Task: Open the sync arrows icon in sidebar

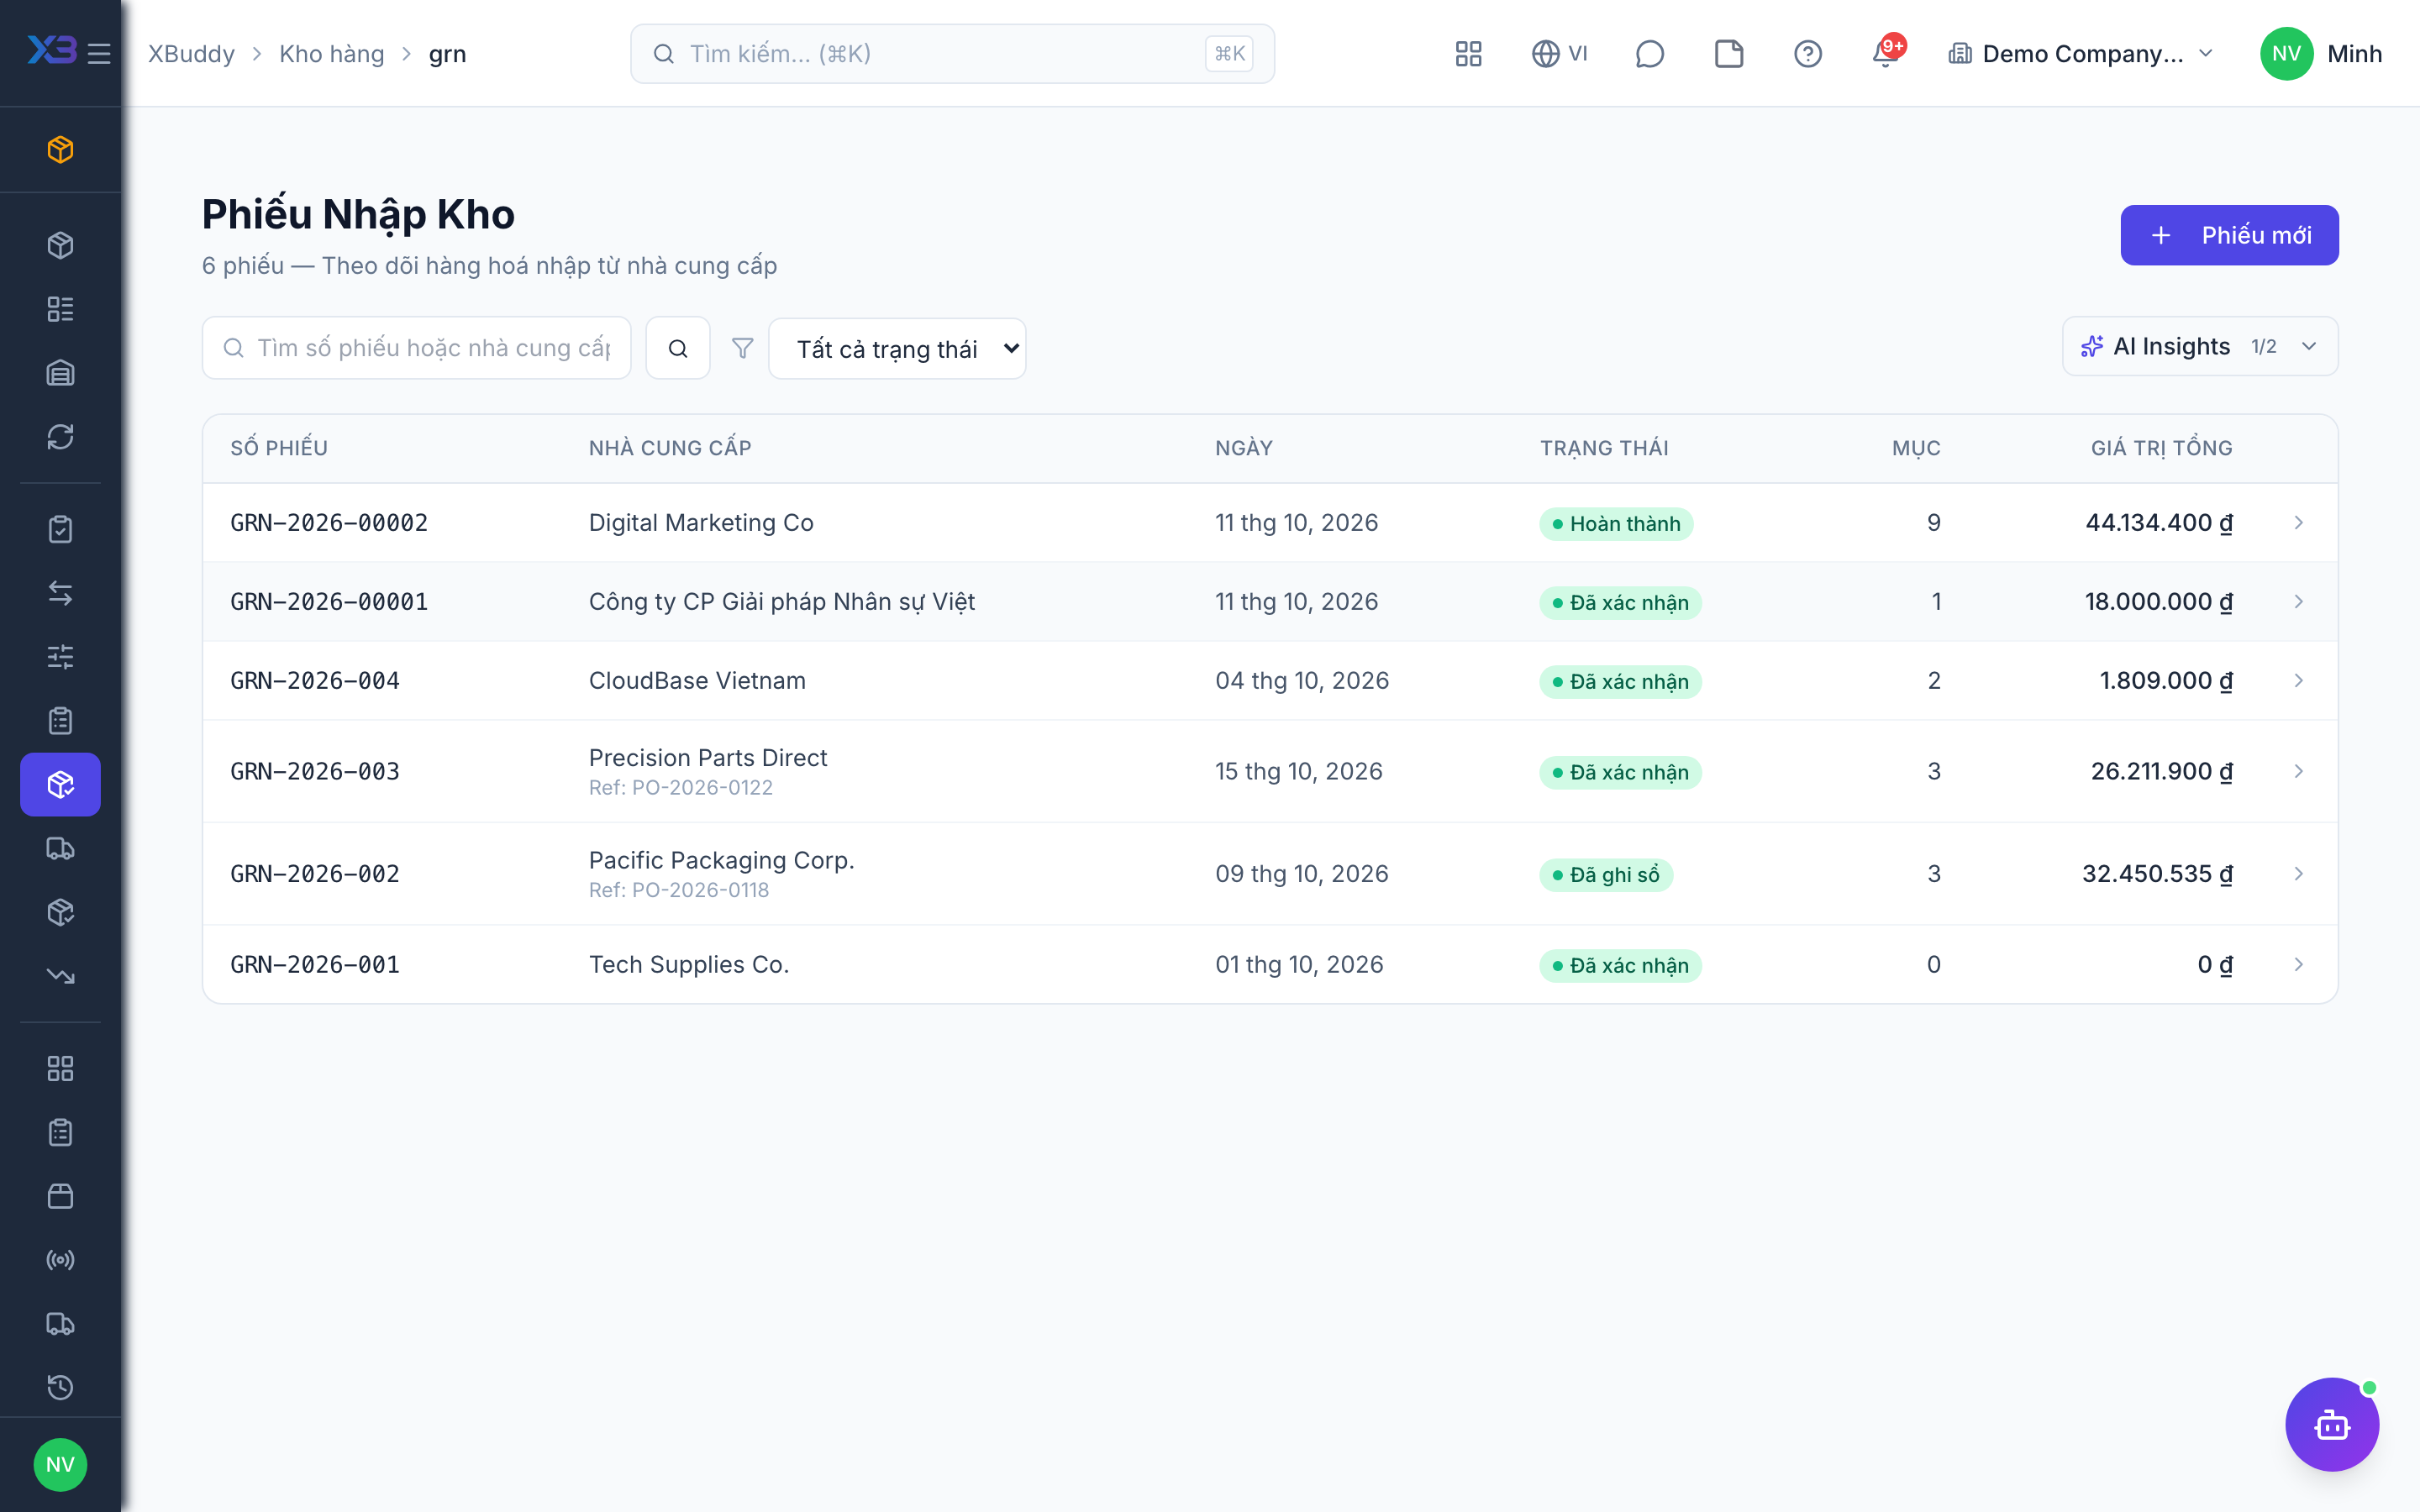Action: [60, 437]
